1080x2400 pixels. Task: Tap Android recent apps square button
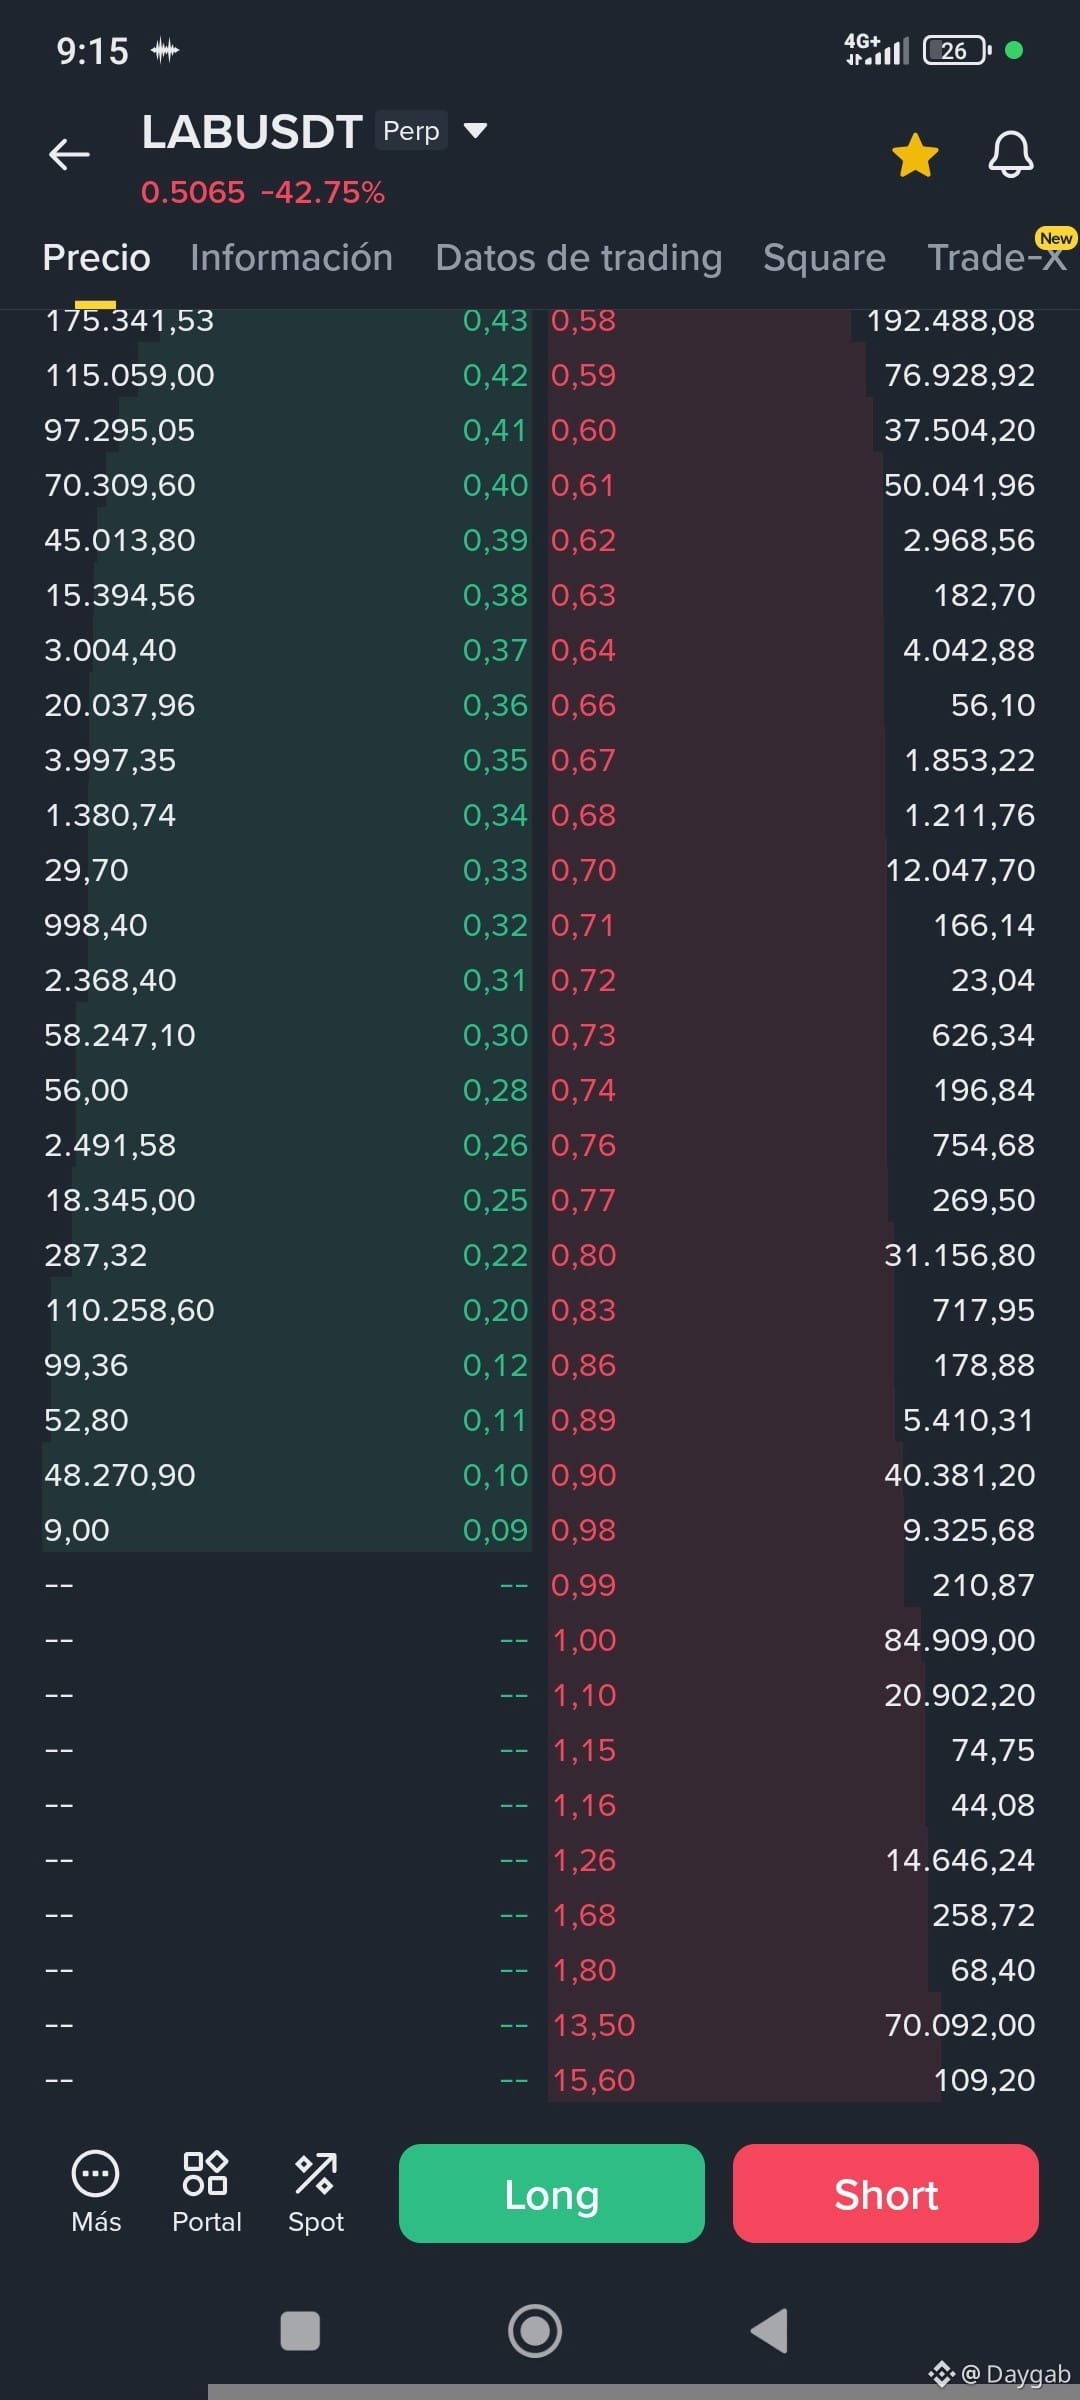pyautogui.click(x=300, y=2330)
